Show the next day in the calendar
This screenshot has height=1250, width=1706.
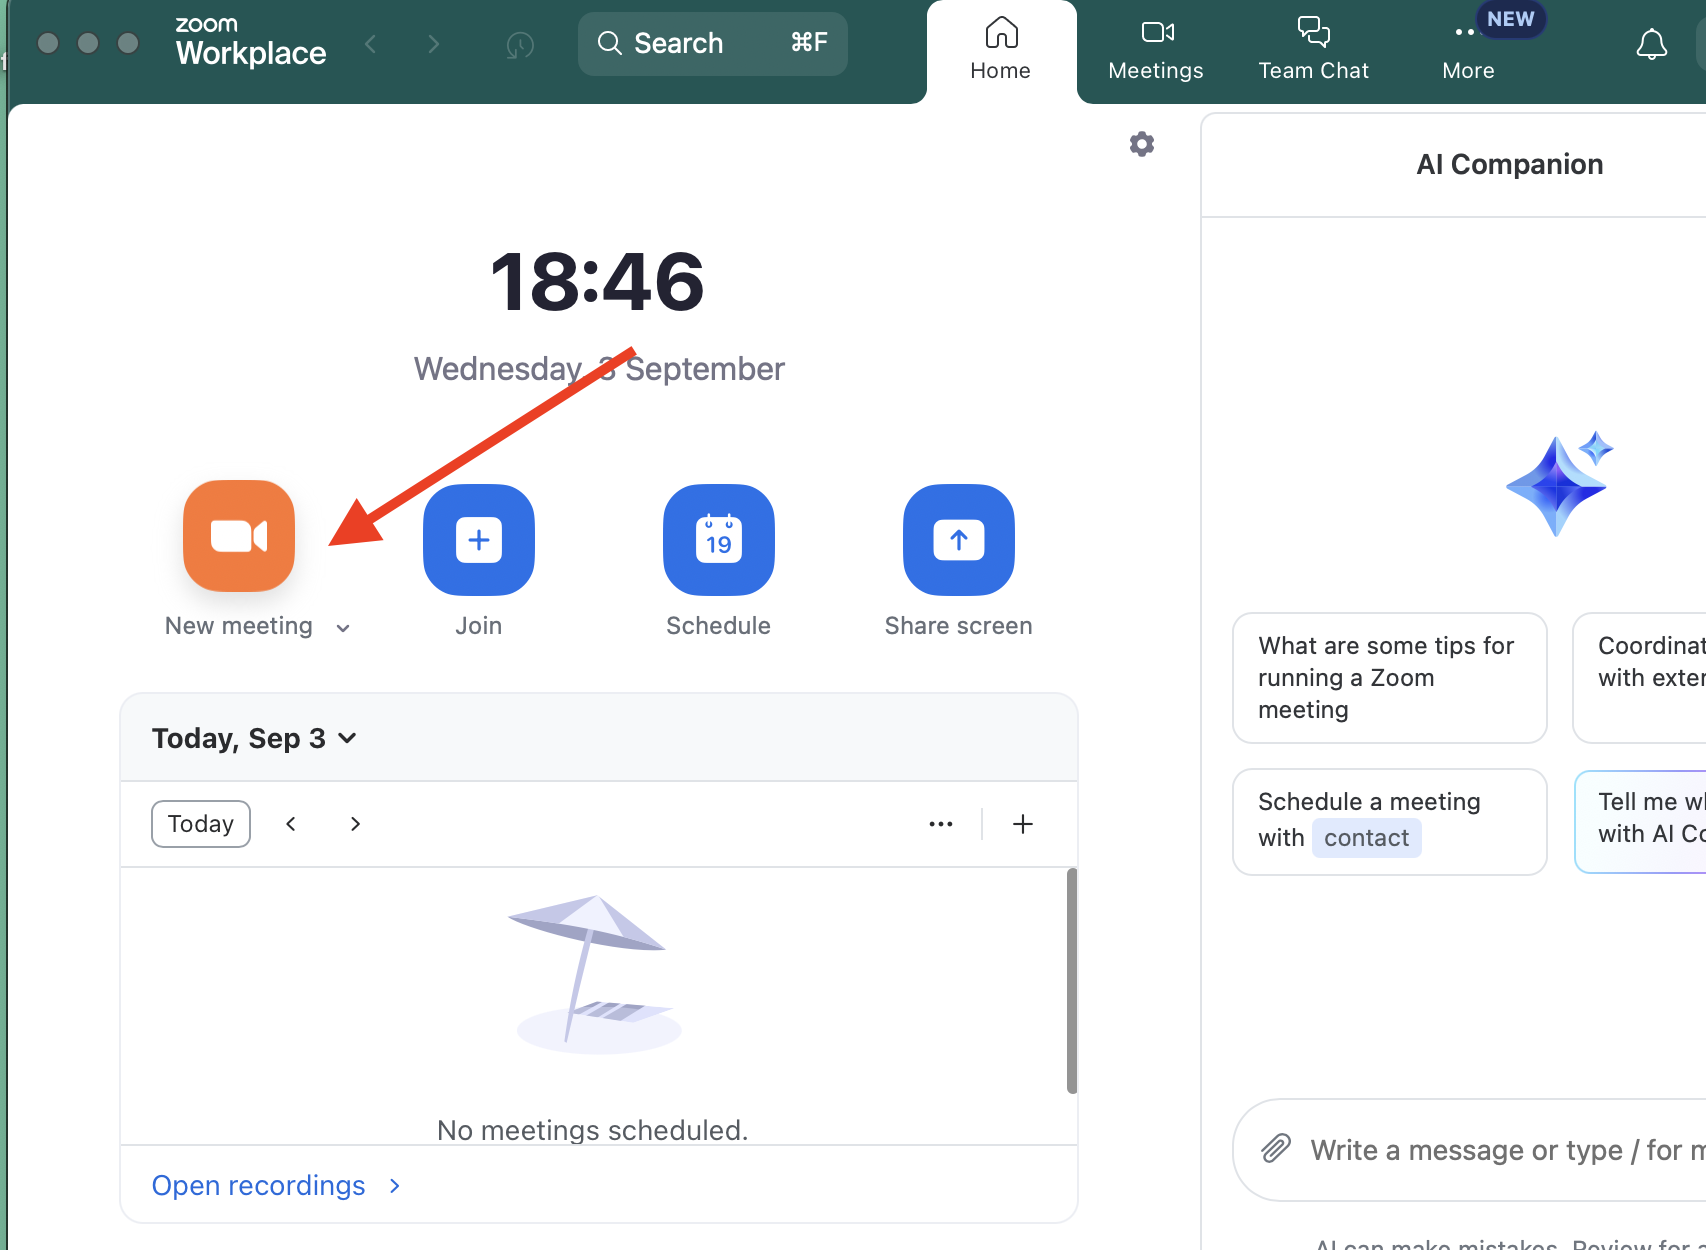(355, 824)
